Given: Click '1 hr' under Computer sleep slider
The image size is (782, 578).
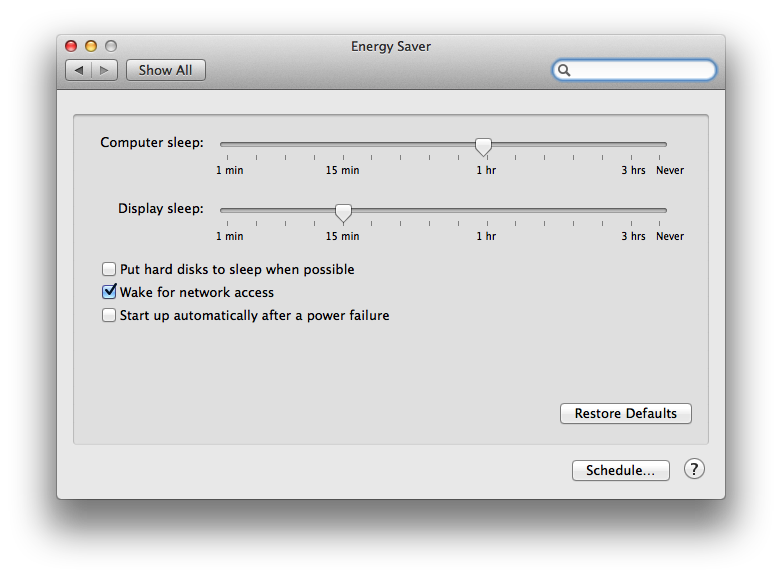Looking at the screenshot, I should pyautogui.click(x=486, y=170).
